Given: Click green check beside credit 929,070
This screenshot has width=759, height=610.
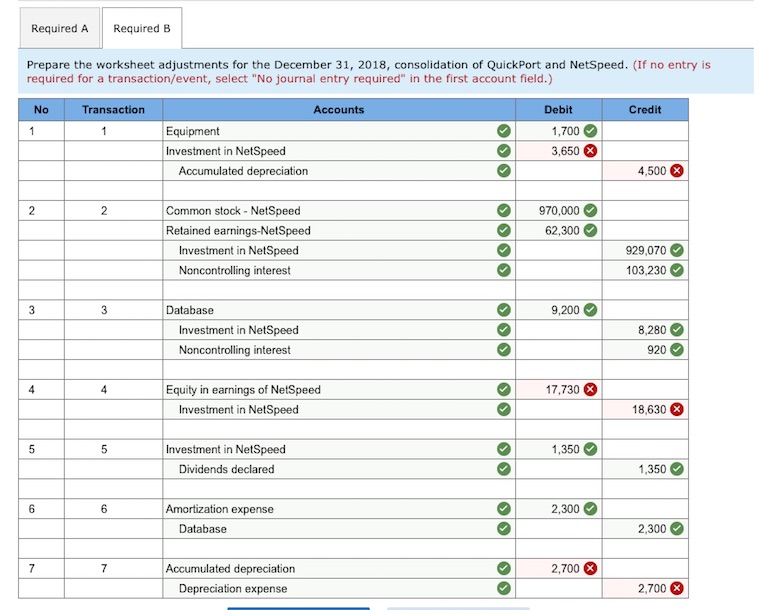Looking at the screenshot, I should pyautogui.click(x=677, y=250).
